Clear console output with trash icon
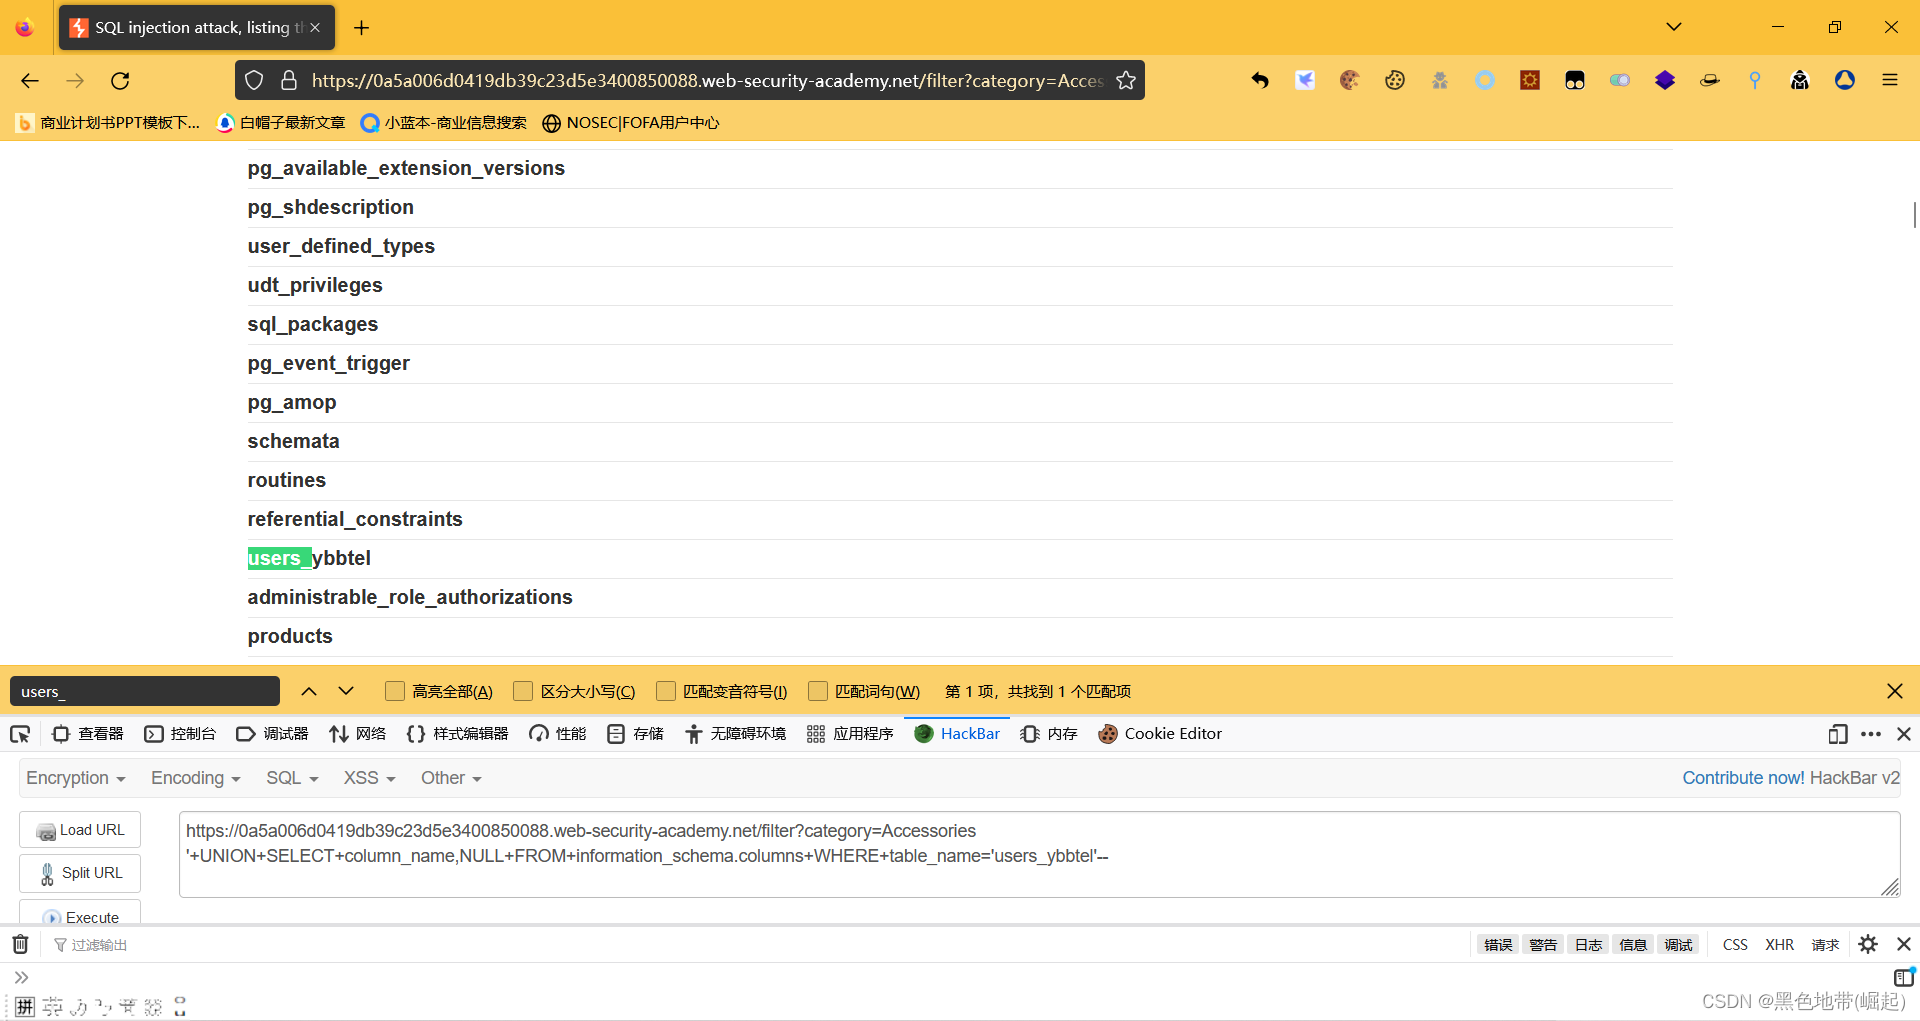The height and width of the screenshot is (1021, 1920). [x=20, y=944]
